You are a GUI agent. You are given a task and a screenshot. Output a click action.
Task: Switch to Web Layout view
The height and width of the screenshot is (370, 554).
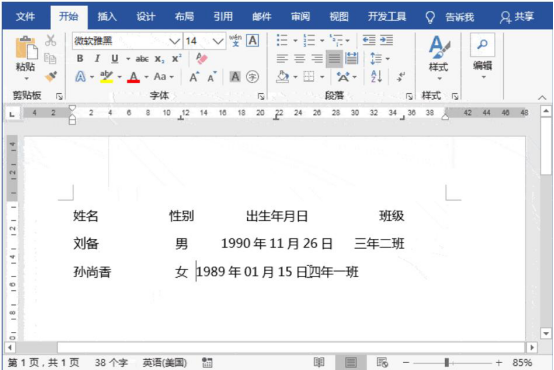382,362
